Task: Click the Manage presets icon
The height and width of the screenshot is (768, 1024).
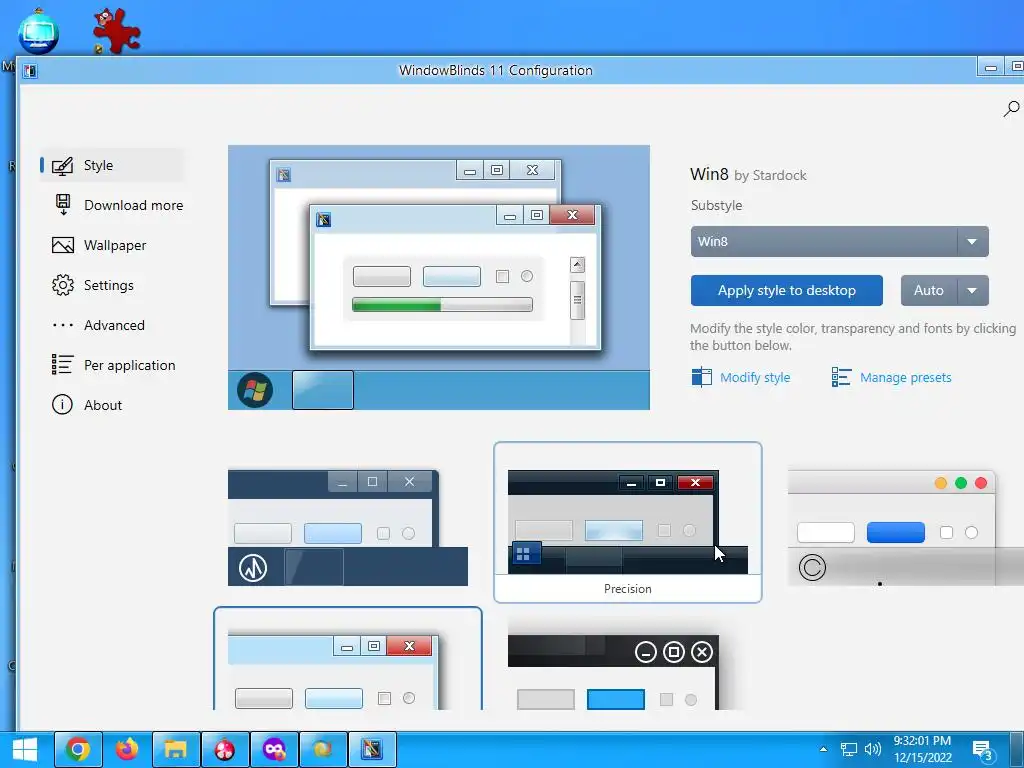Action: coord(840,377)
